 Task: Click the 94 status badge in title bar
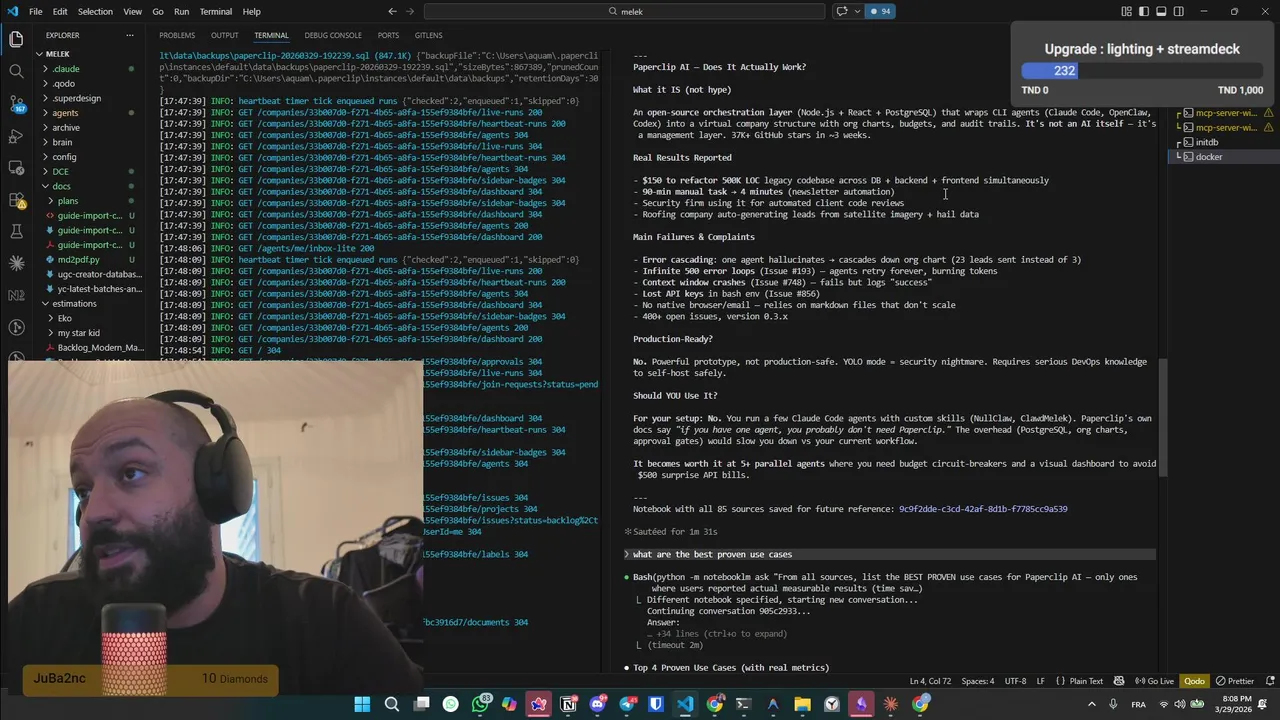tap(881, 11)
